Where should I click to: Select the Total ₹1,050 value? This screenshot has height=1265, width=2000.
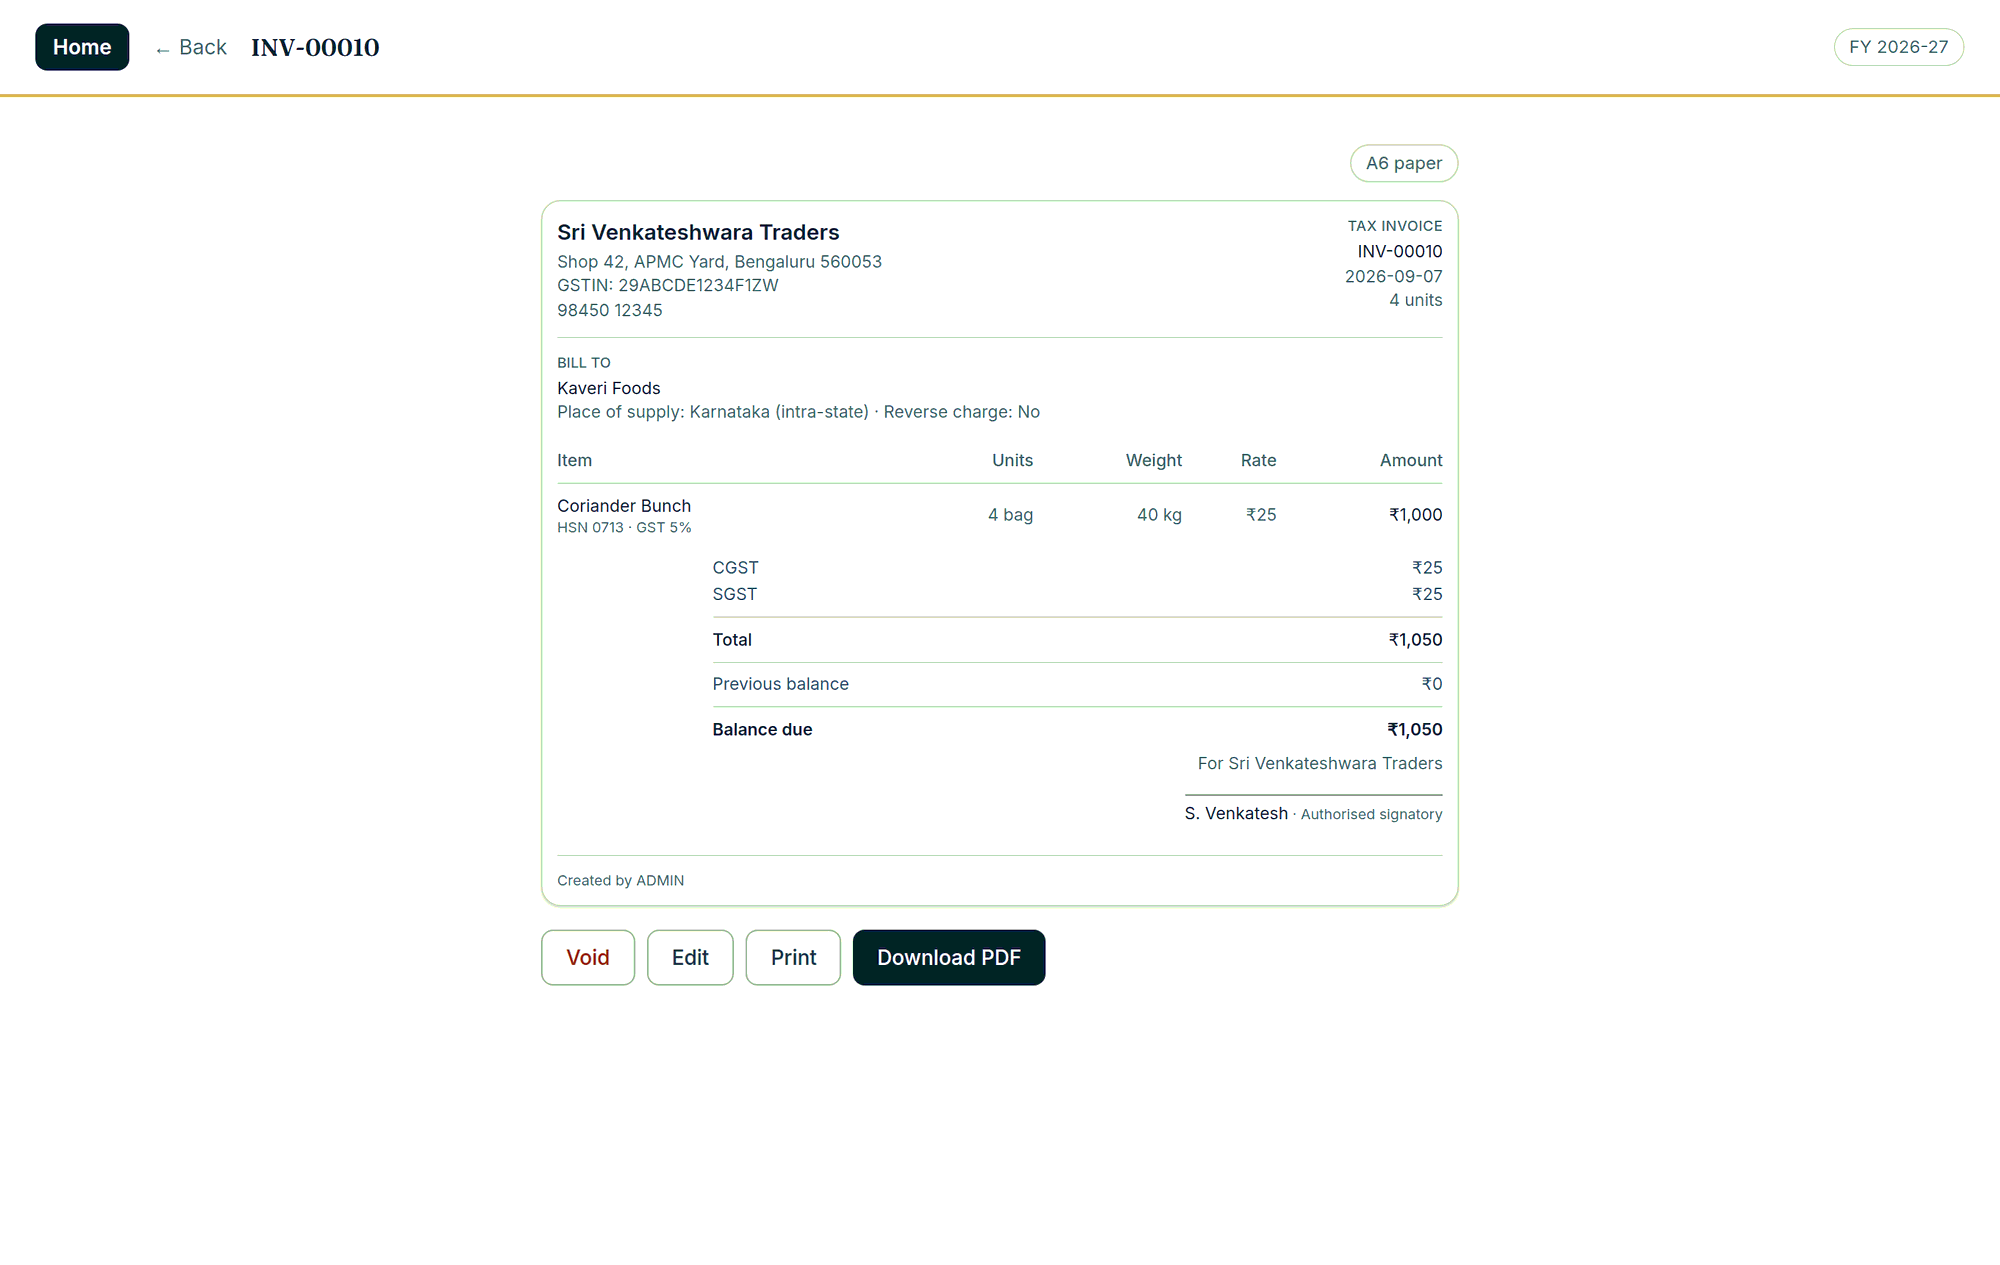1415,640
